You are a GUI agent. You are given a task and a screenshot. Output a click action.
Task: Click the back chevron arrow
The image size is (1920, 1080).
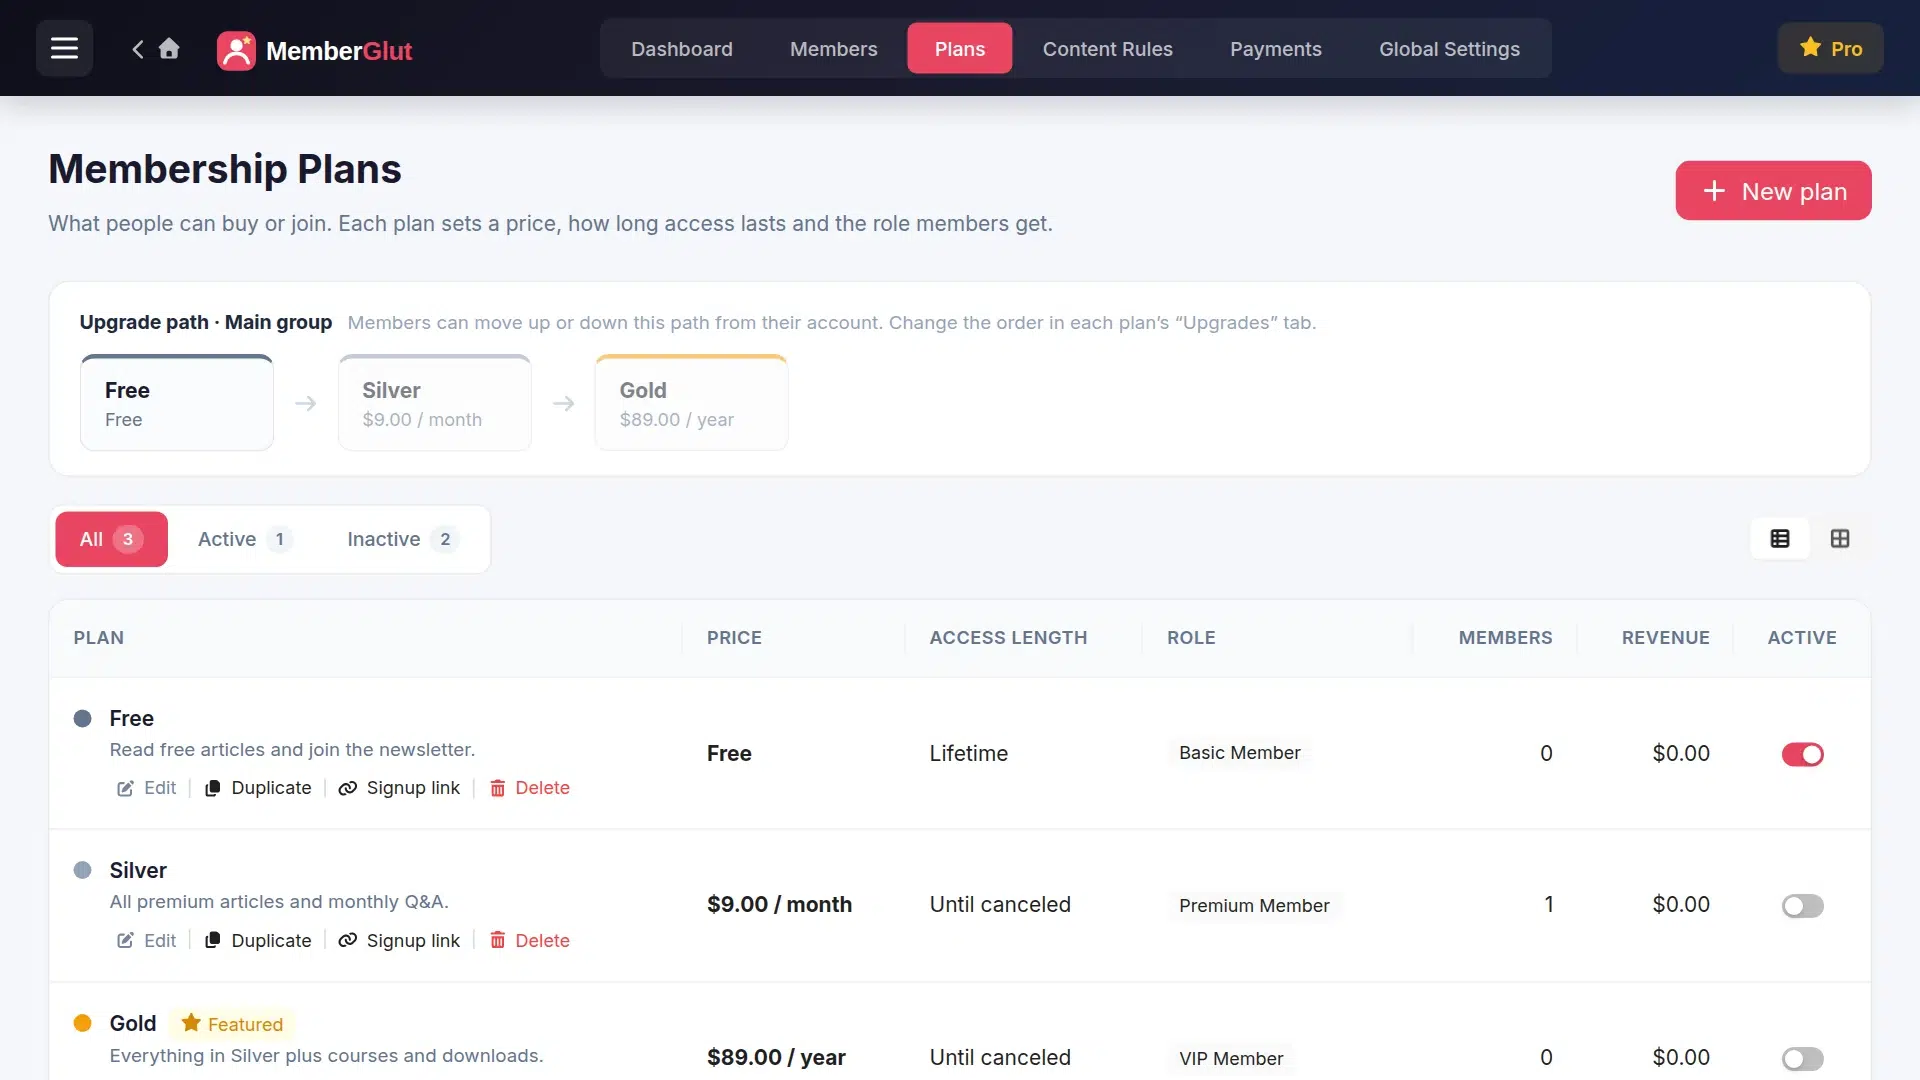(x=138, y=48)
